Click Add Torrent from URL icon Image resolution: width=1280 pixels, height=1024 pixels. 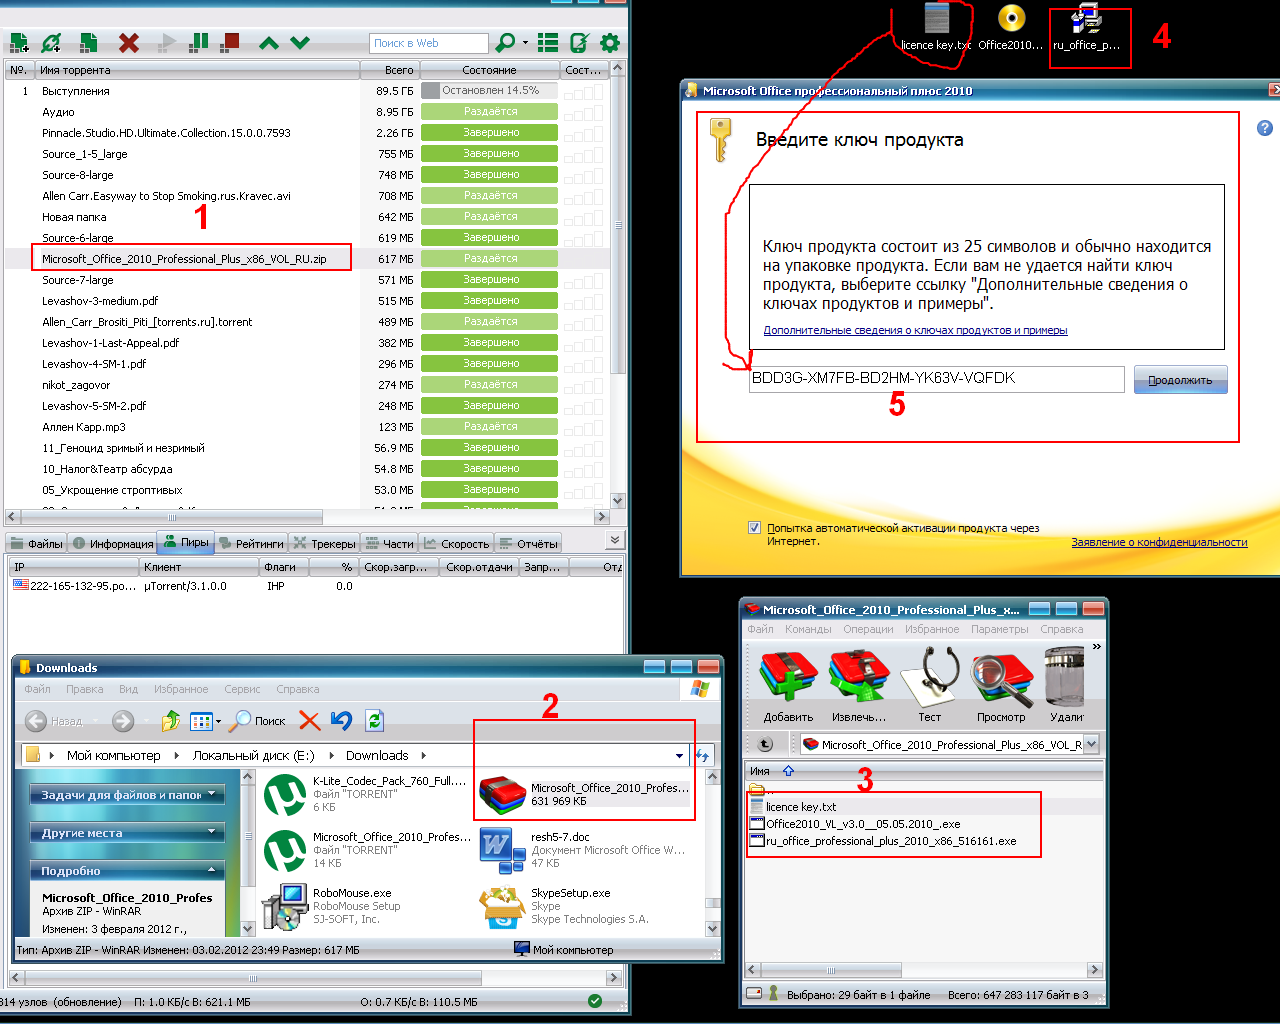point(52,43)
